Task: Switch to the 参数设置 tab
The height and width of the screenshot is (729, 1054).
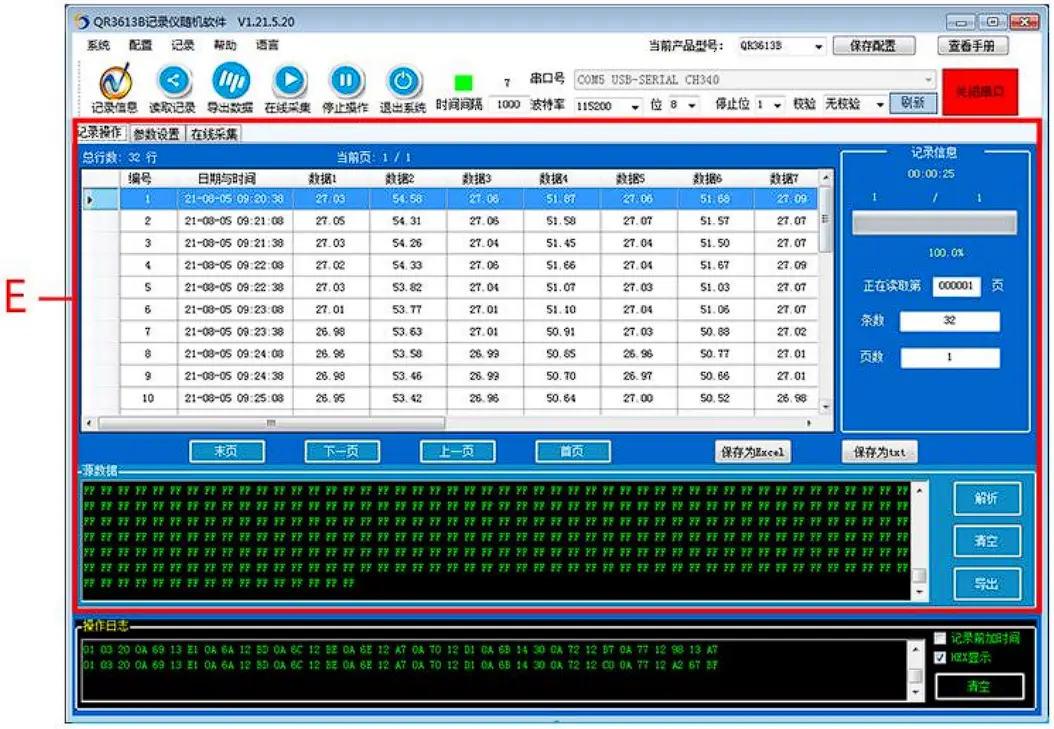Action: click(x=157, y=134)
